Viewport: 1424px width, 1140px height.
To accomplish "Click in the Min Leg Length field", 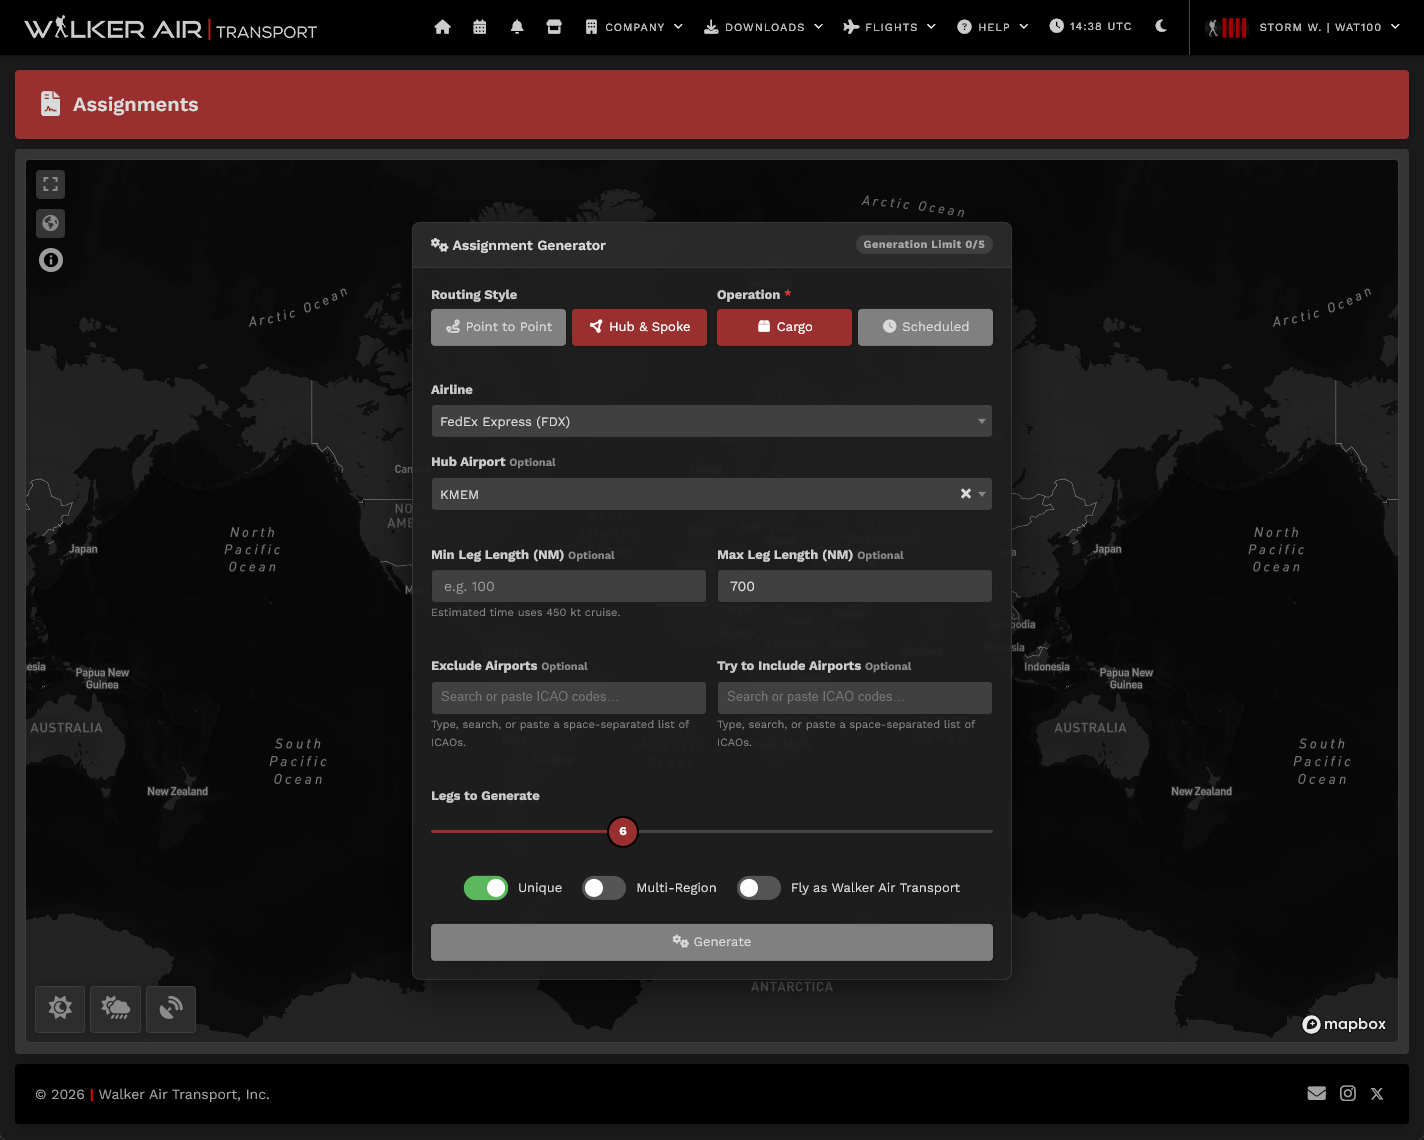I will (x=568, y=586).
